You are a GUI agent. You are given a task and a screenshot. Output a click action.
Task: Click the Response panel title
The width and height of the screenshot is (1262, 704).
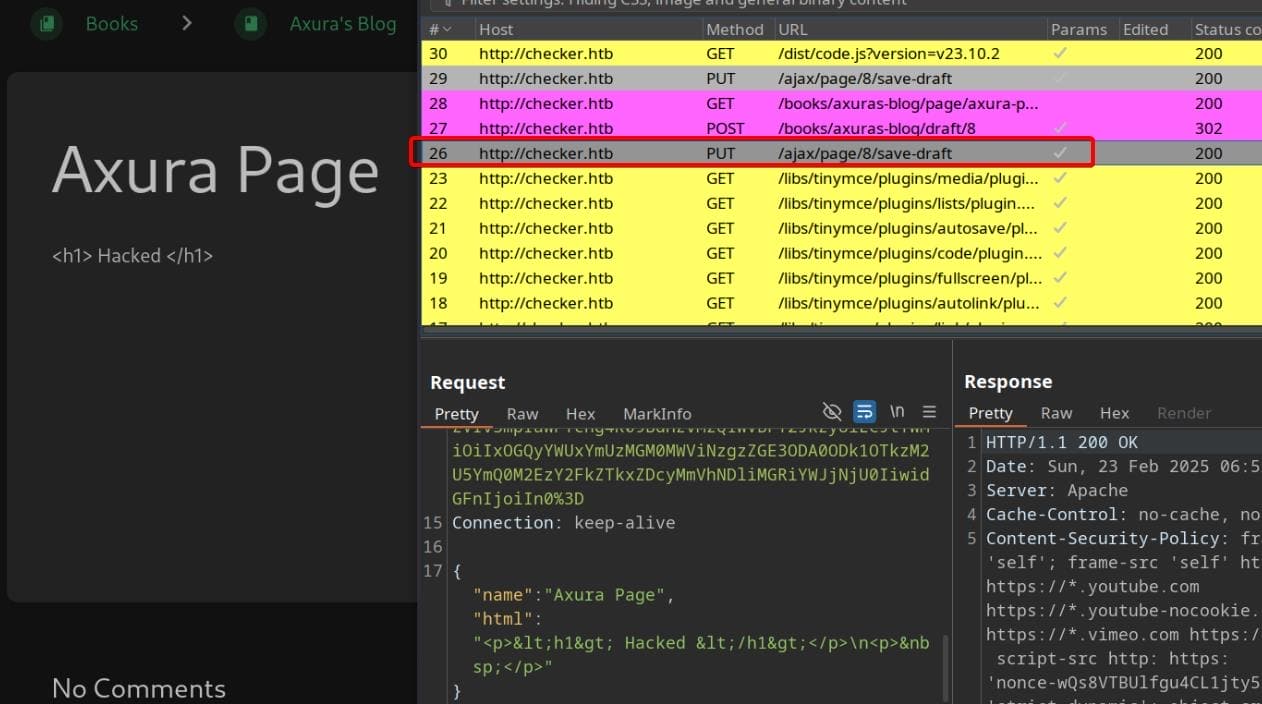[1008, 381]
